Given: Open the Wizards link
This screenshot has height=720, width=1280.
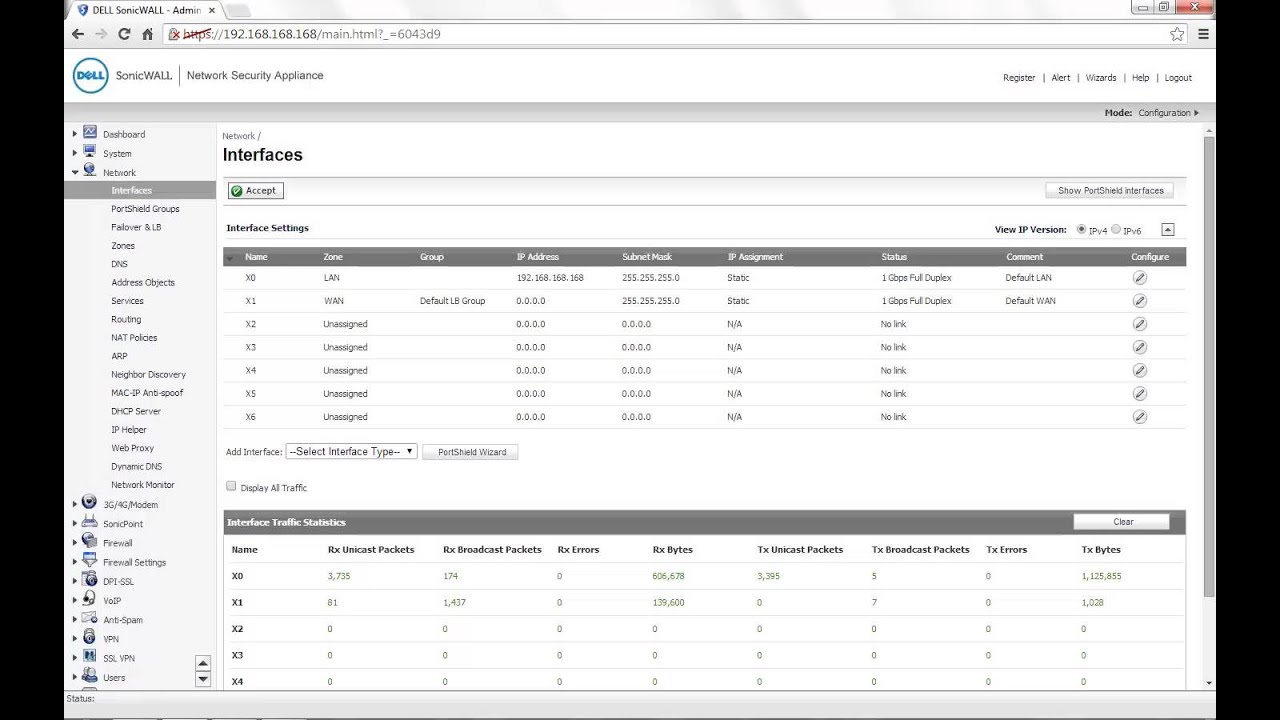Looking at the screenshot, I should point(1101,78).
